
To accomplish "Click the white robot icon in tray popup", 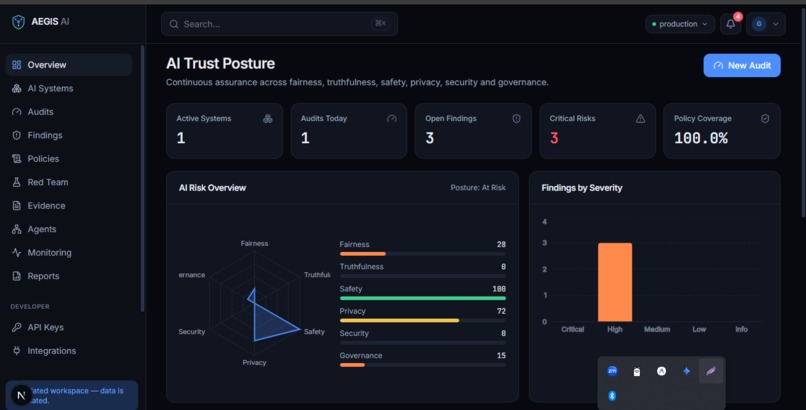I will pos(637,371).
